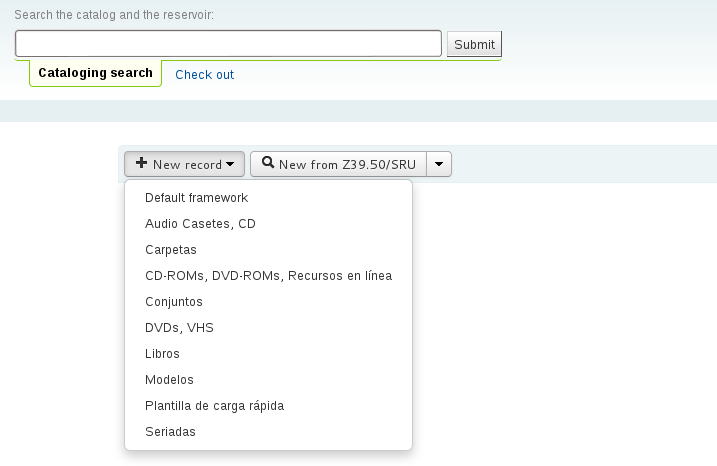Viewport: 717px width, 466px height.
Task: Click the magnifier icon on Z39.50/SRU button
Action: click(268, 163)
